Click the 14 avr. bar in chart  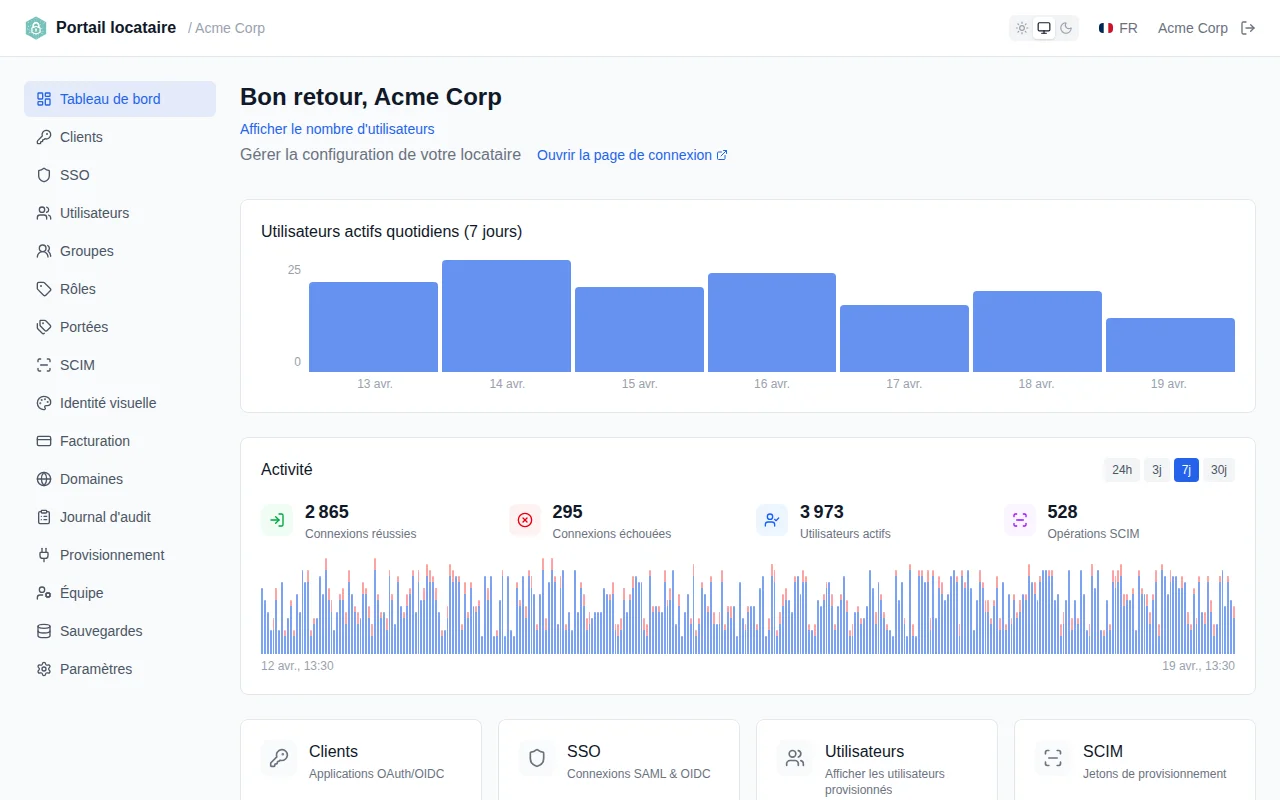(x=506, y=316)
